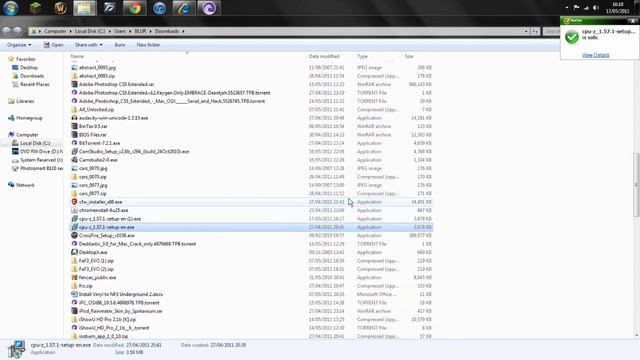Expand arrow after Downloads in breadcrumb

click(x=183, y=31)
